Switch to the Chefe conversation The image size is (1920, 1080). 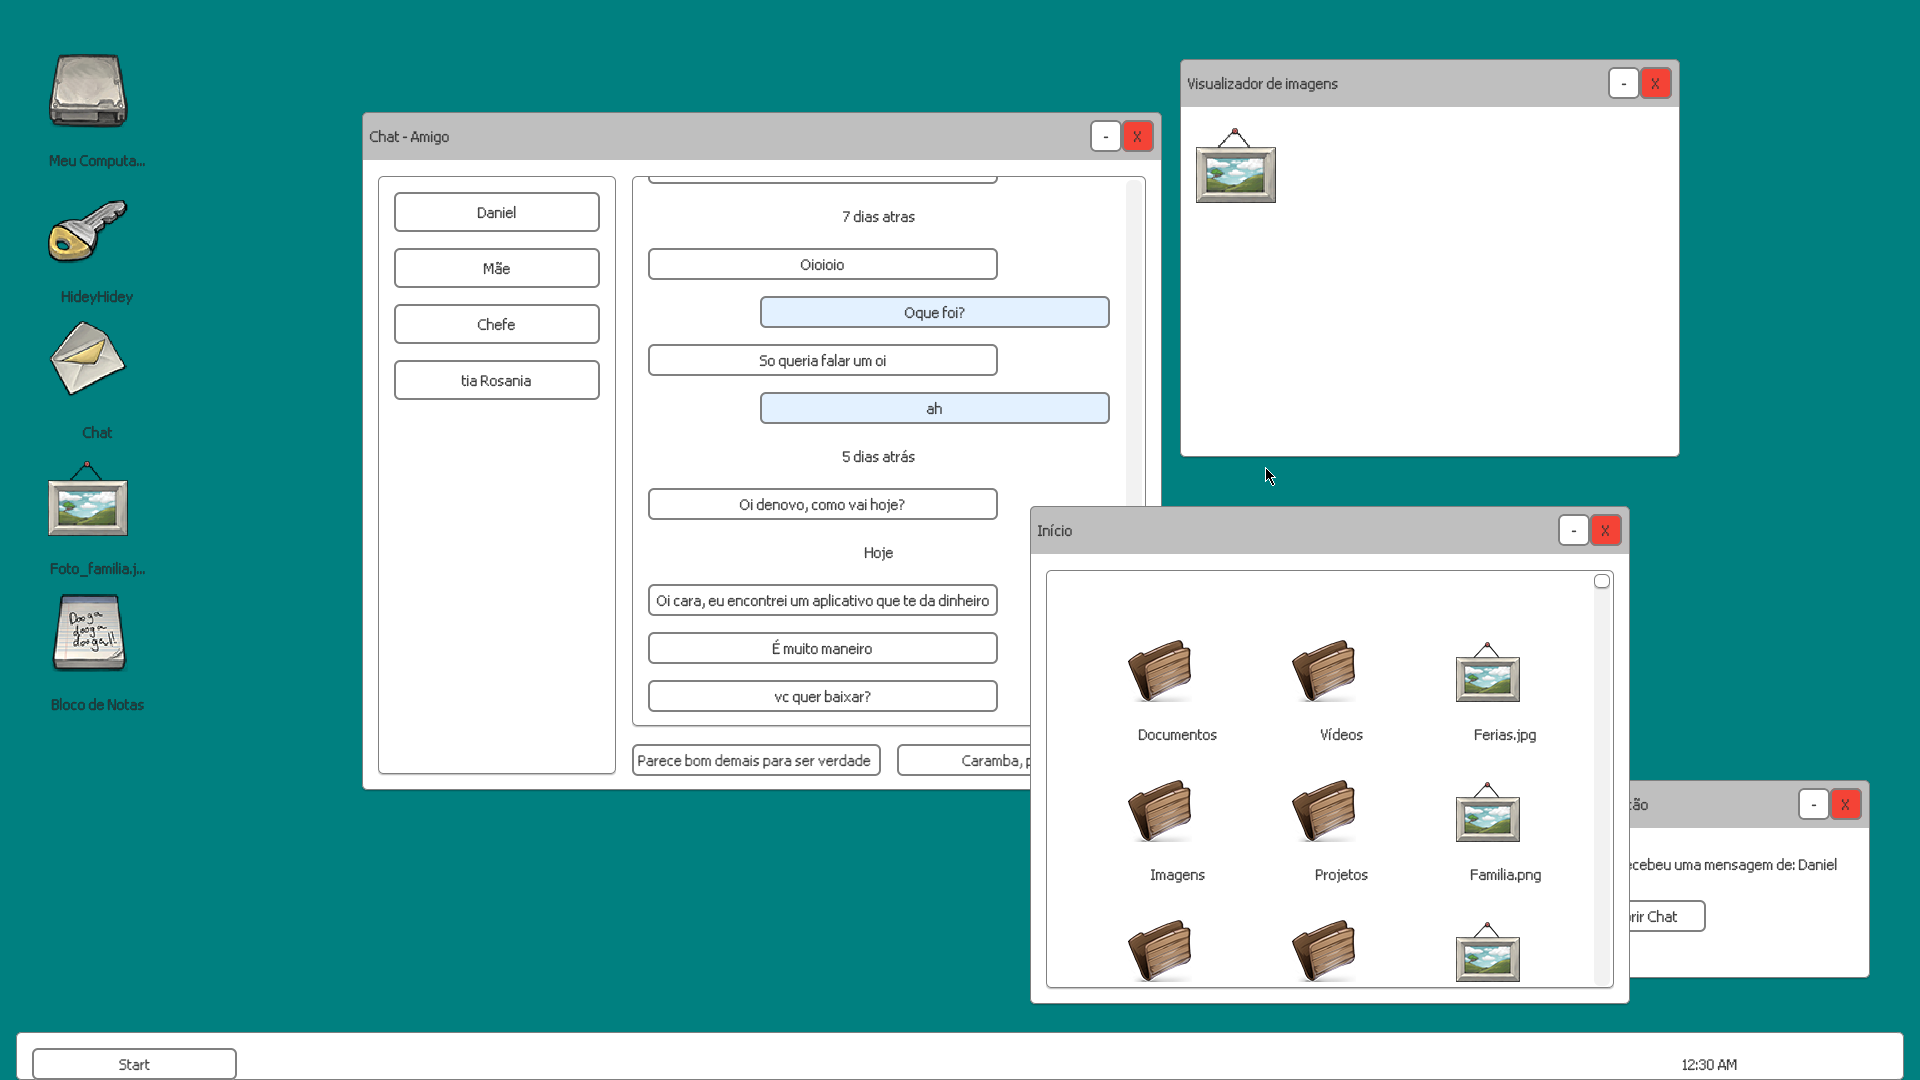497,324
